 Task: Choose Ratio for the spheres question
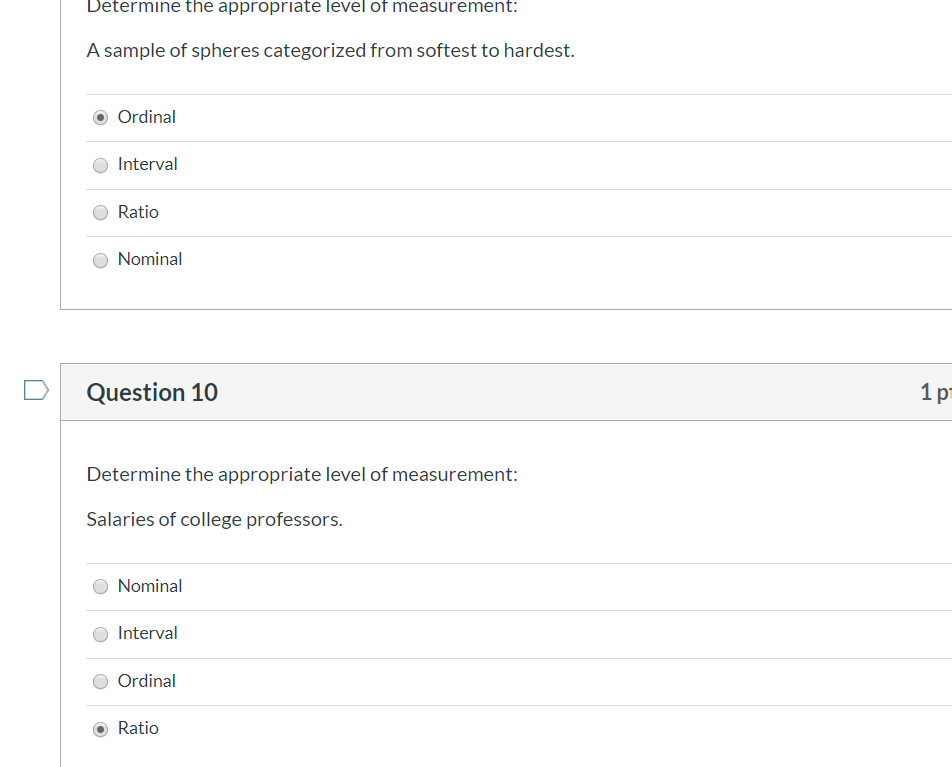point(100,212)
